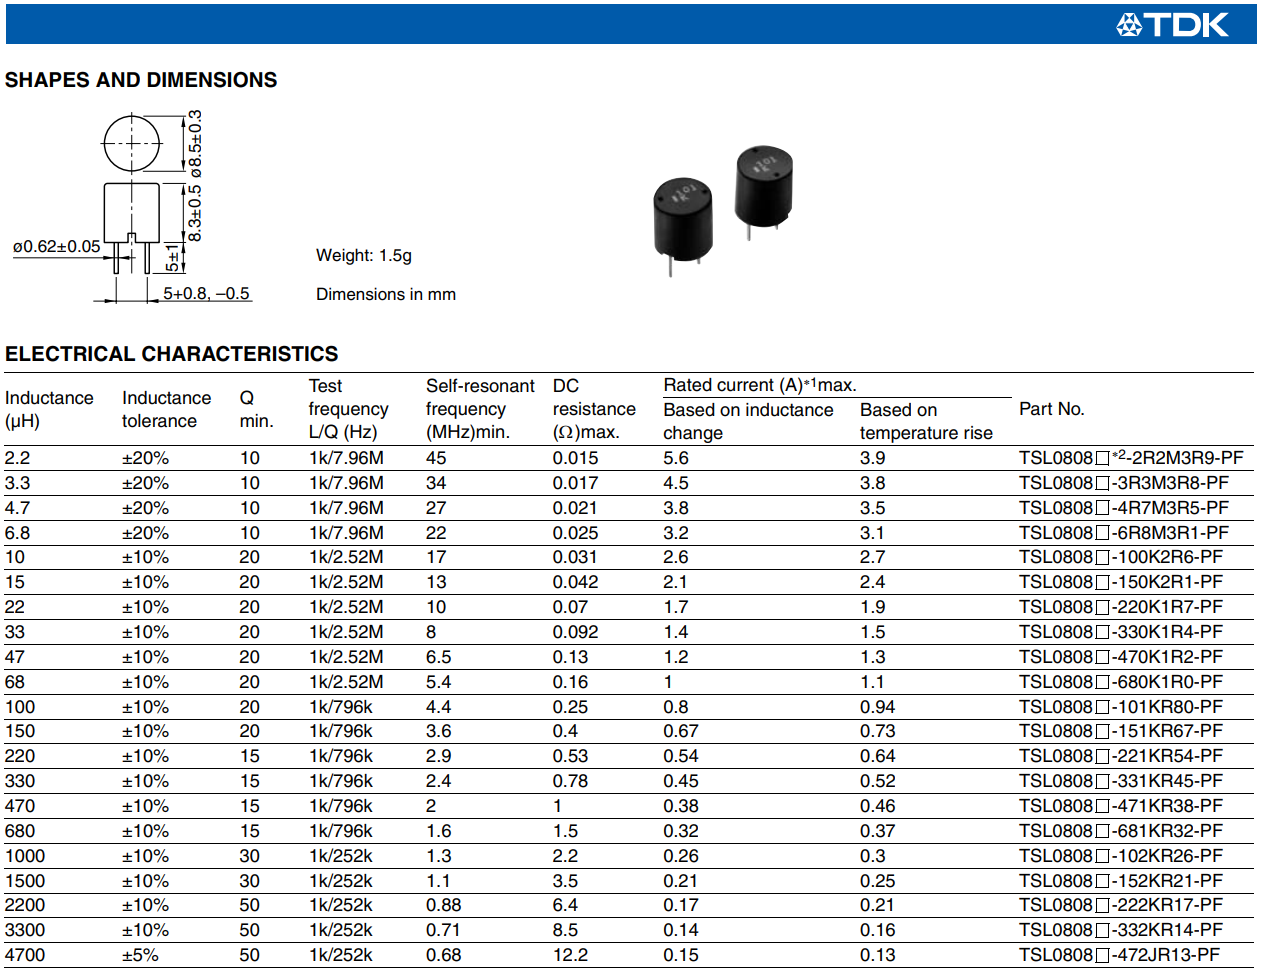Image resolution: width=1266 pixels, height=972 pixels.
Task: Open part number TSL0808-100K2R6-PF
Action: coord(1120,557)
